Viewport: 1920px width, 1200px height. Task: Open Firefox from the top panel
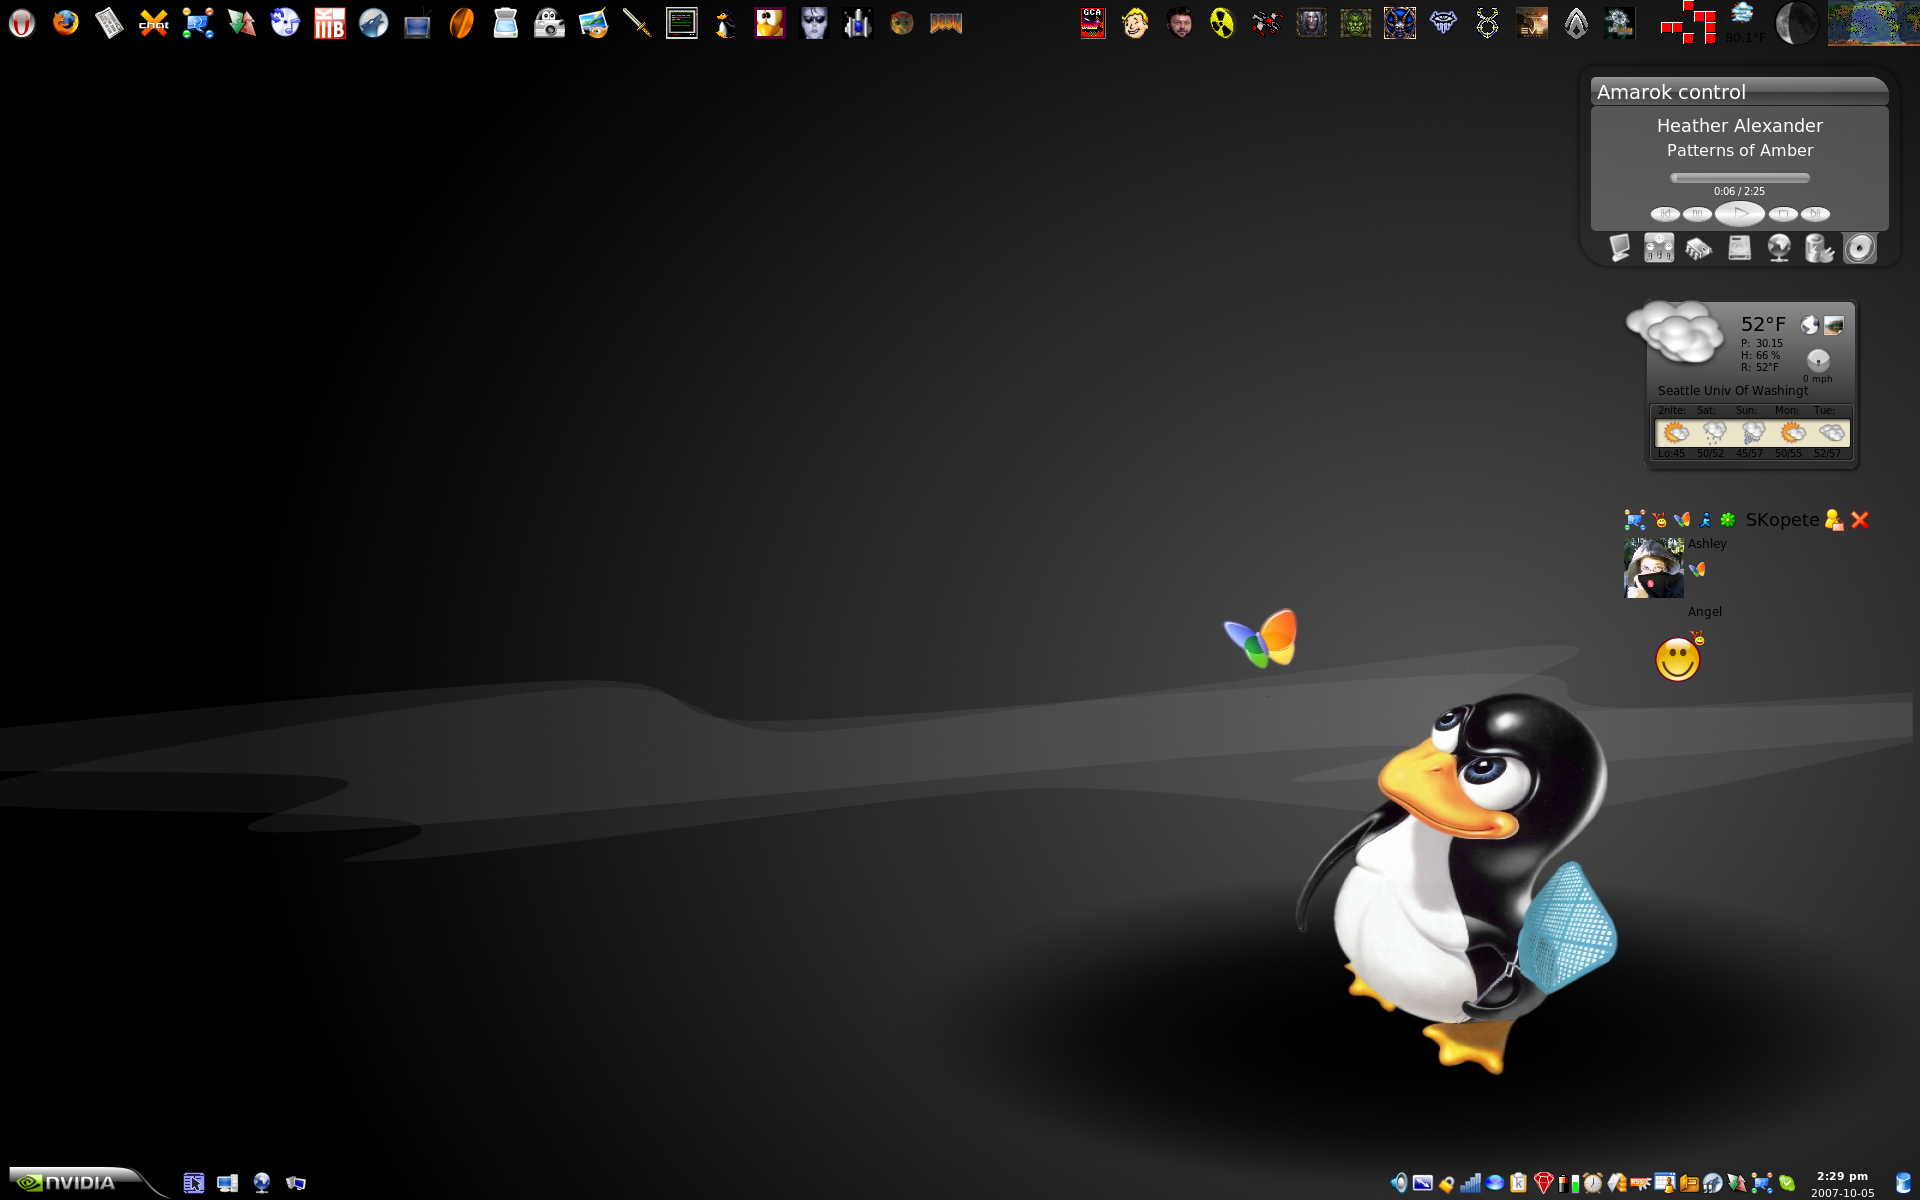tap(66, 22)
